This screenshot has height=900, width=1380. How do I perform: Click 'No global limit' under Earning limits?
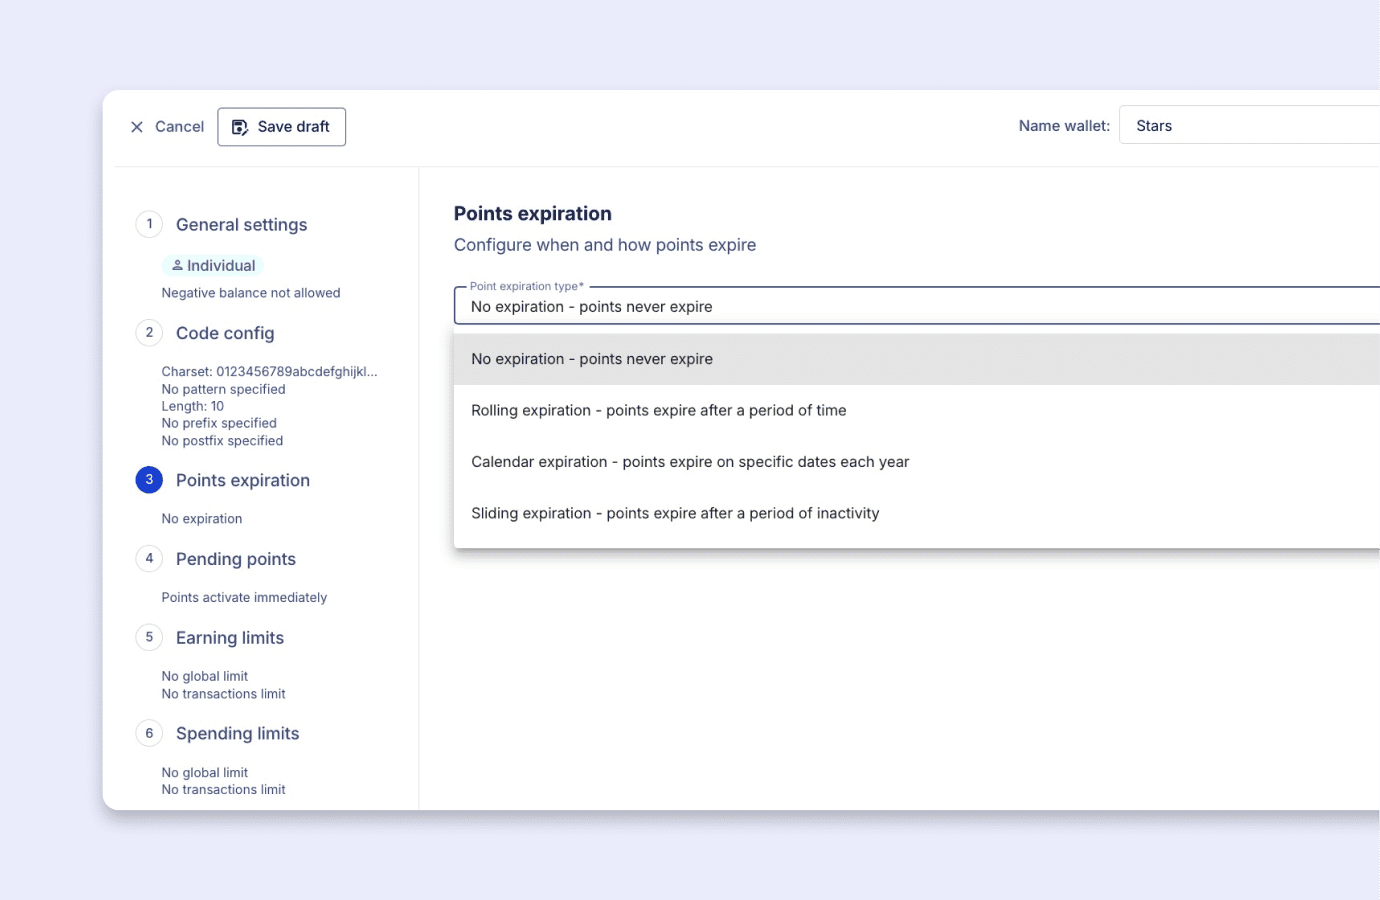[205, 677]
